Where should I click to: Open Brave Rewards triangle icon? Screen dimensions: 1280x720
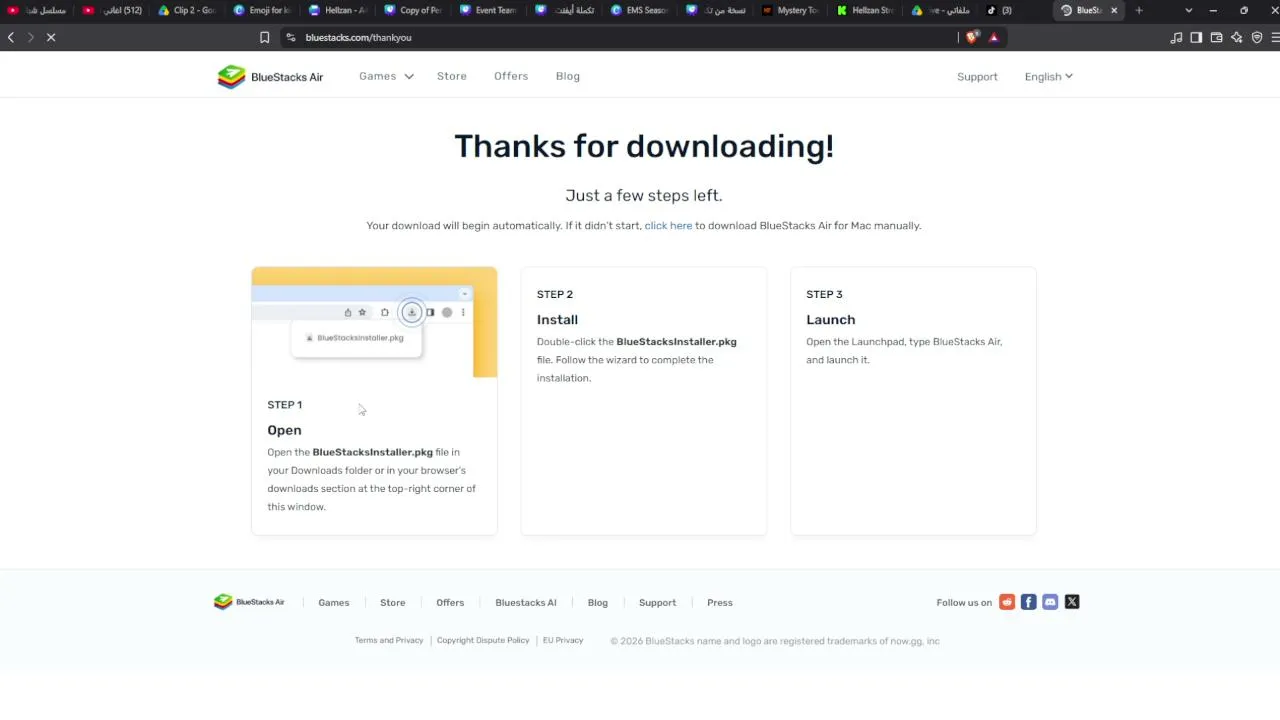(x=994, y=37)
